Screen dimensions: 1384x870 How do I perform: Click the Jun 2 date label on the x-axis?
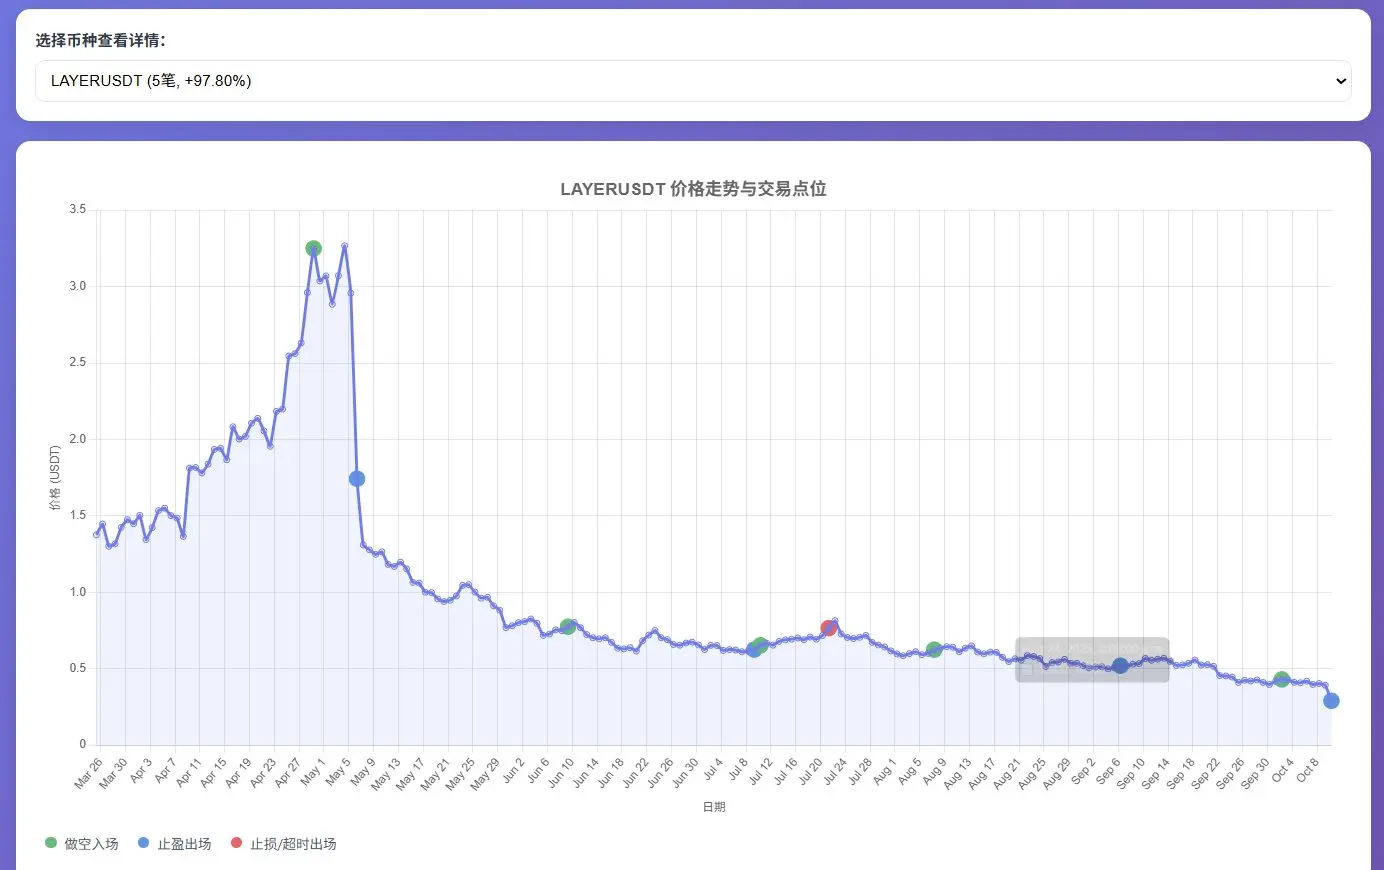pyautogui.click(x=512, y=772)
